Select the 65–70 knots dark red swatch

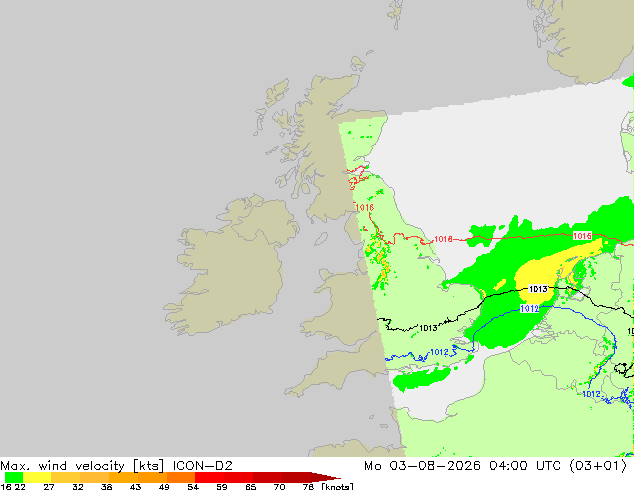coord(267,477)
